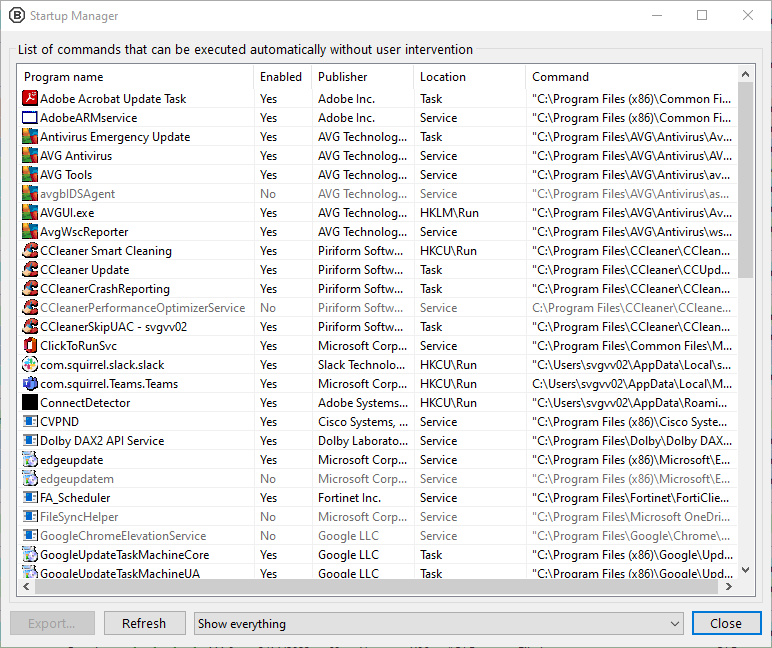Click the horizontal scrollbar right arrow
This screenshot has width=772, height=648.
point(729,586)
